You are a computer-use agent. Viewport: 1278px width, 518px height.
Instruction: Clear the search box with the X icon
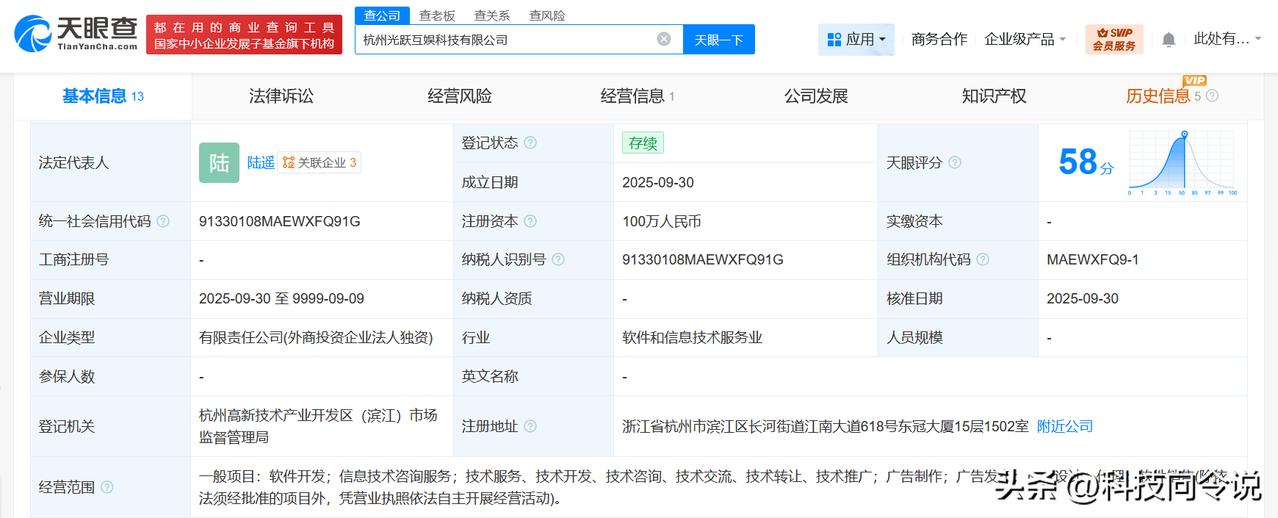click(x=664, y=39)
